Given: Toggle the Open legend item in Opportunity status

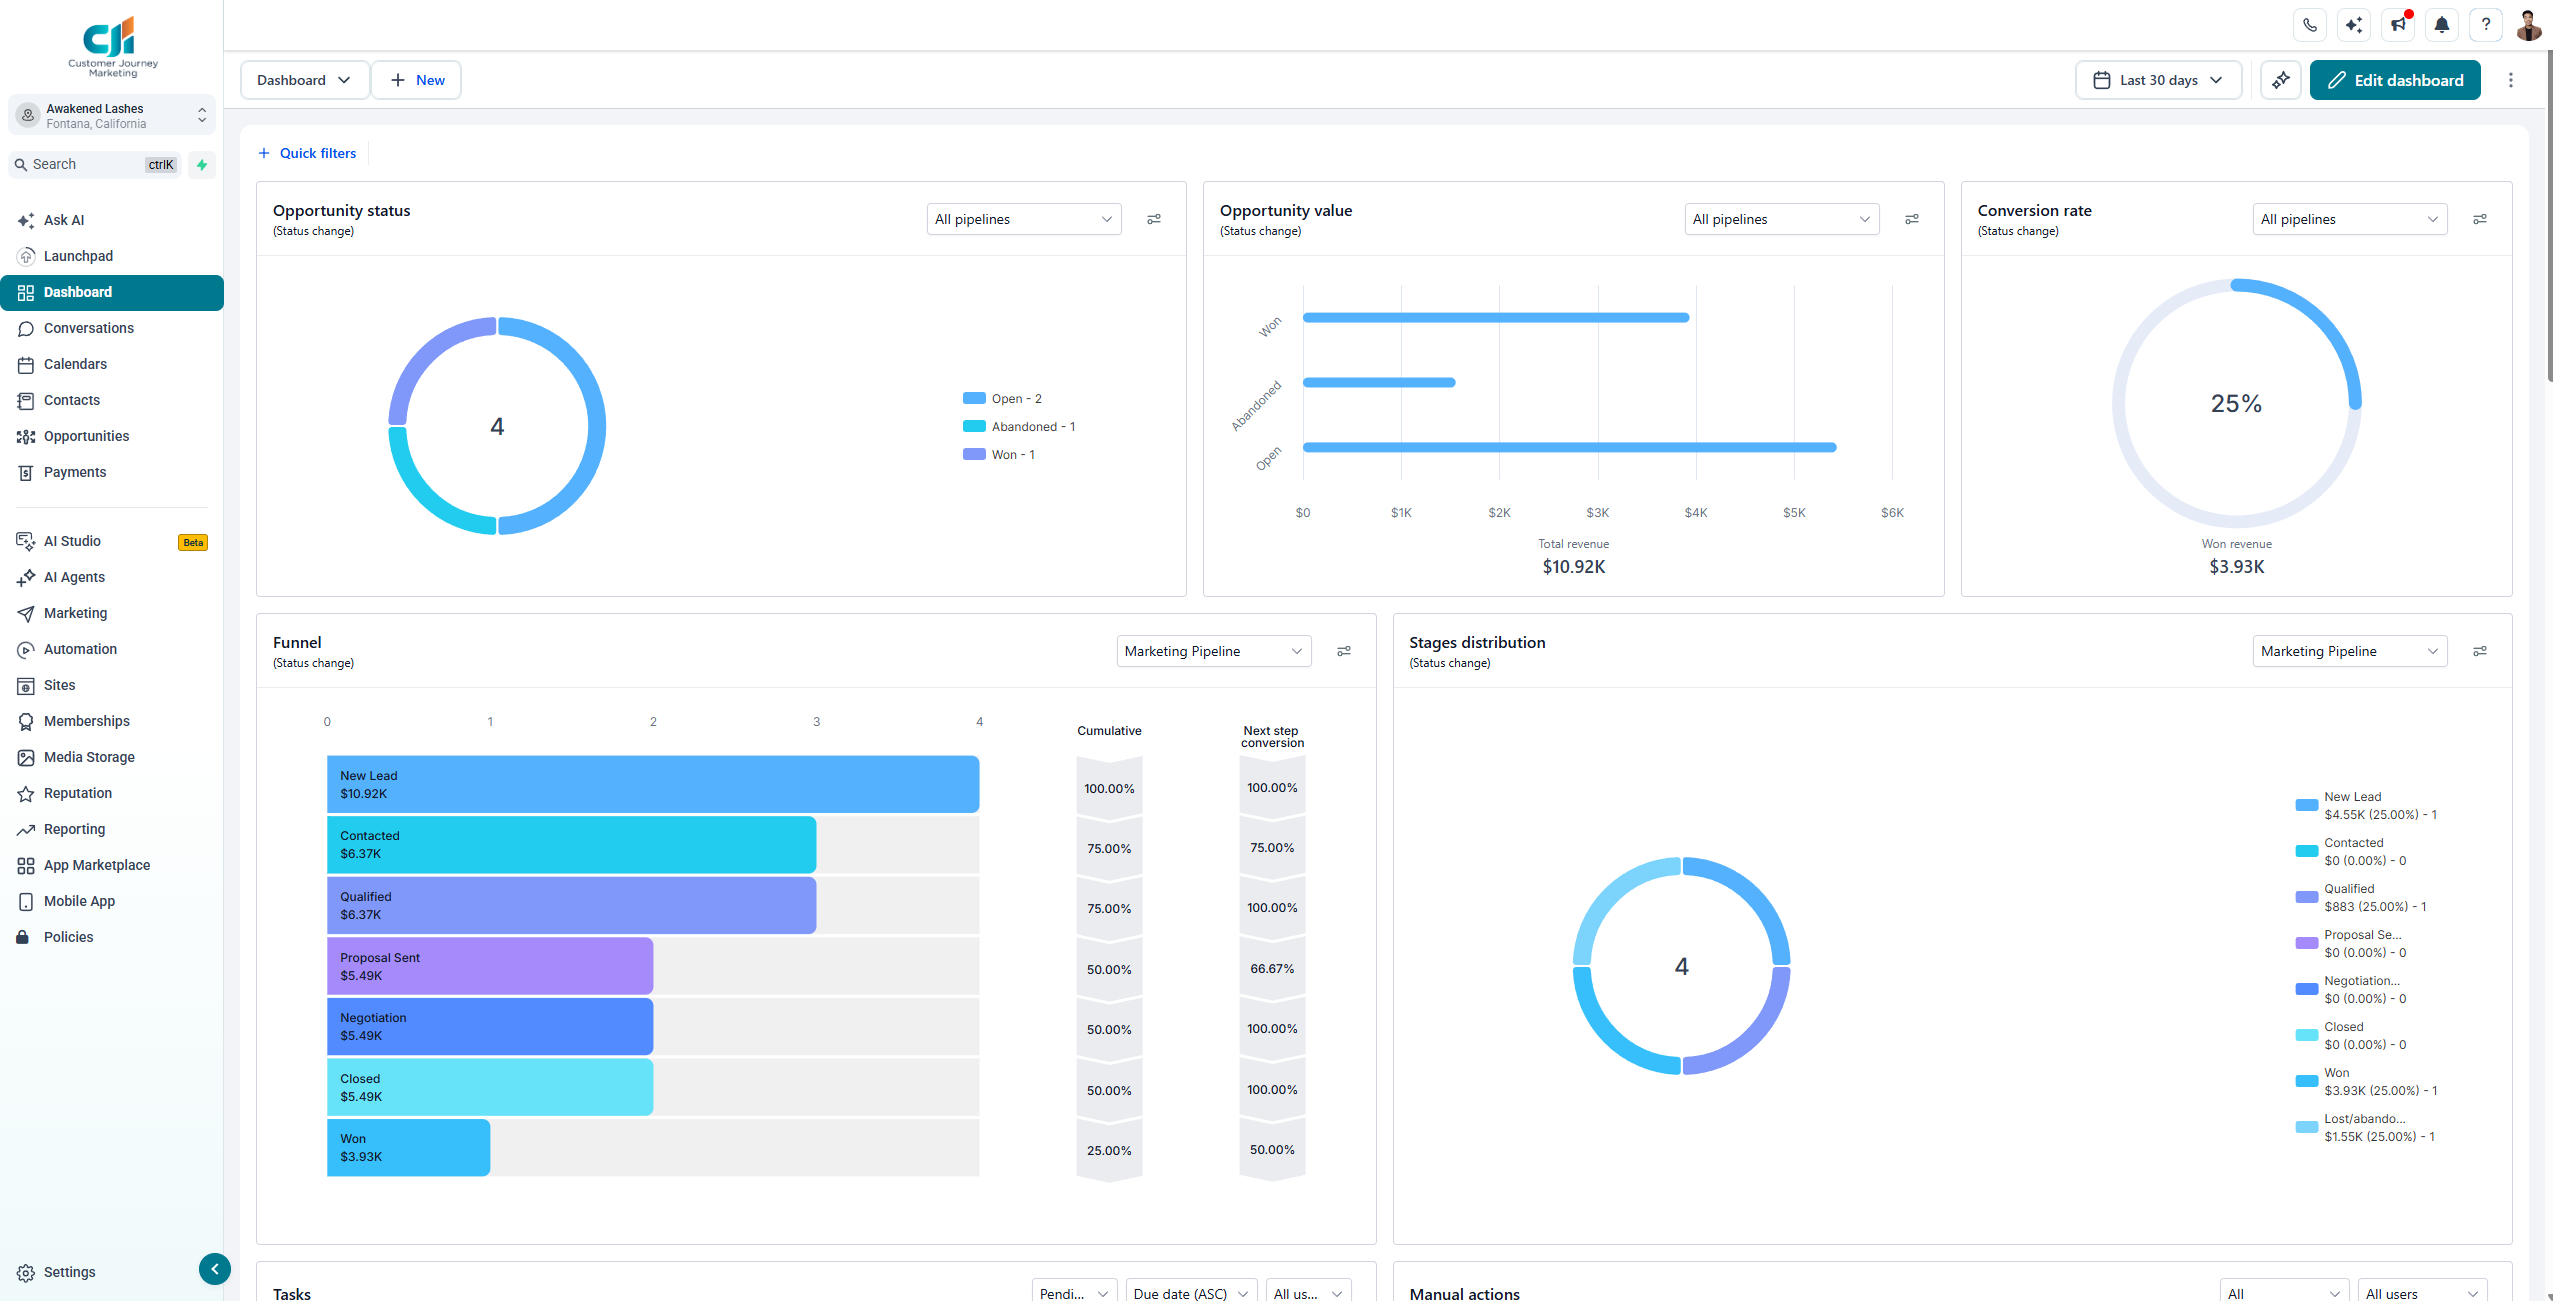Looking at the screenshot, I should tap(1002, 398).
